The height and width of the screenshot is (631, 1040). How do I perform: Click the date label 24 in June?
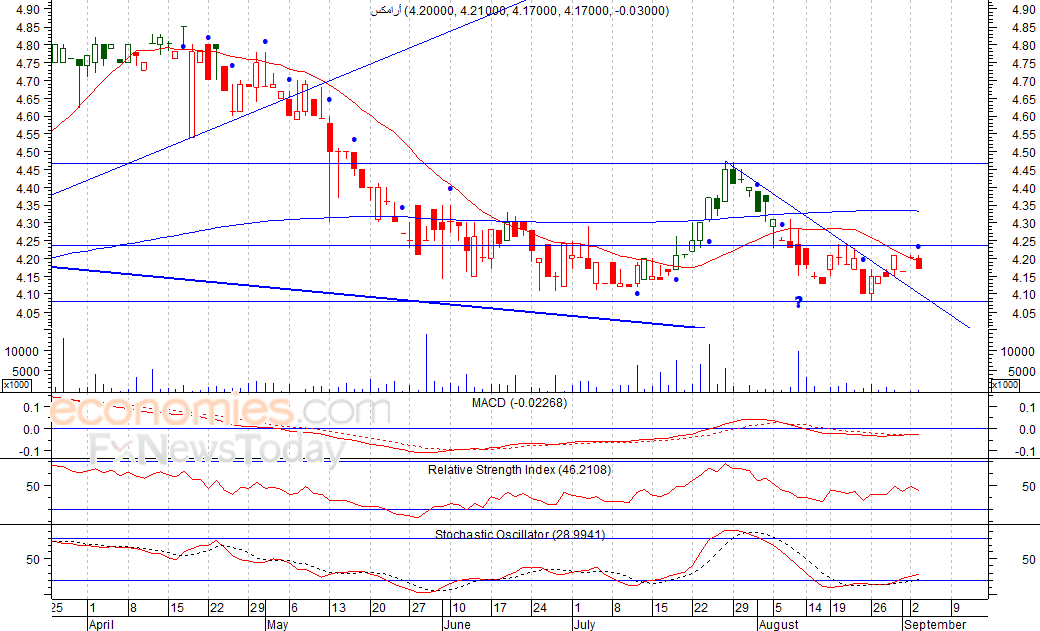[539, 608]
